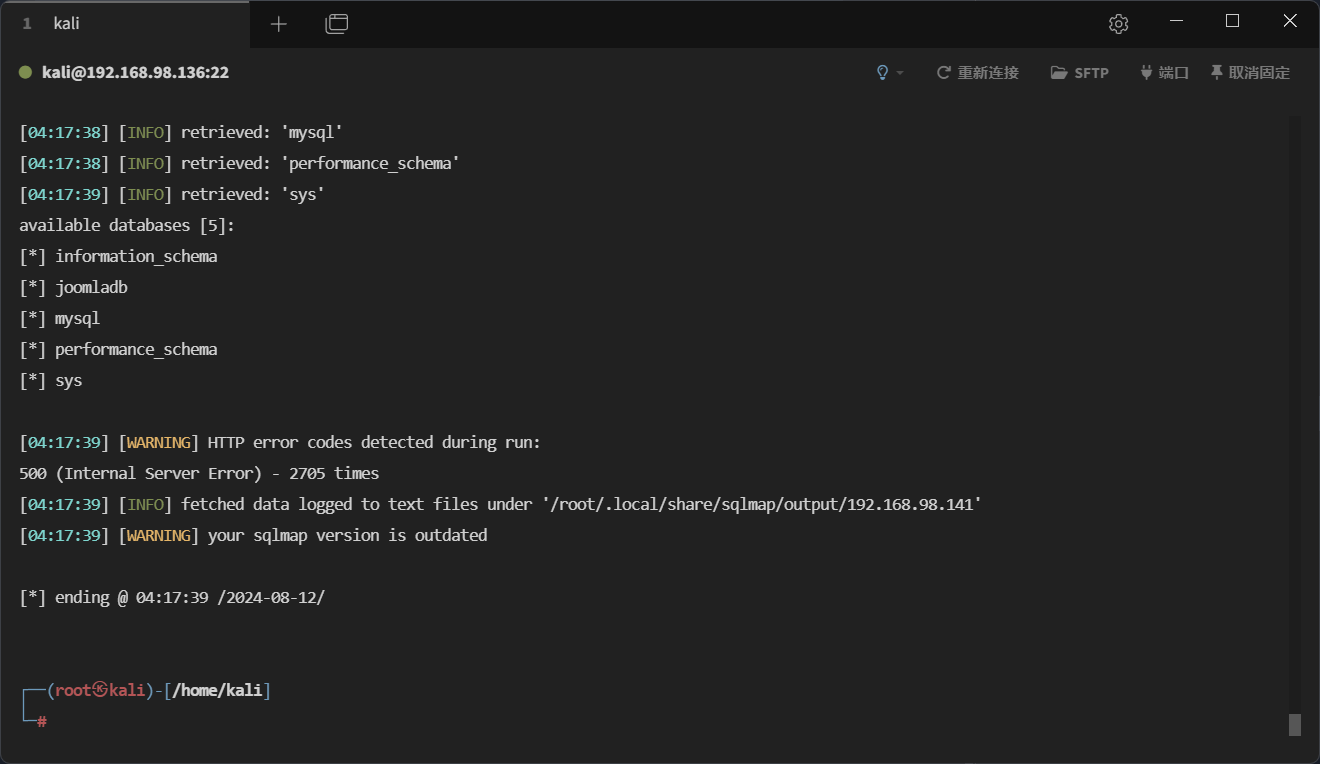This screenshot has width=1320, height=764.
Task: Click the '[*] sys' database line
Action: 50,380
